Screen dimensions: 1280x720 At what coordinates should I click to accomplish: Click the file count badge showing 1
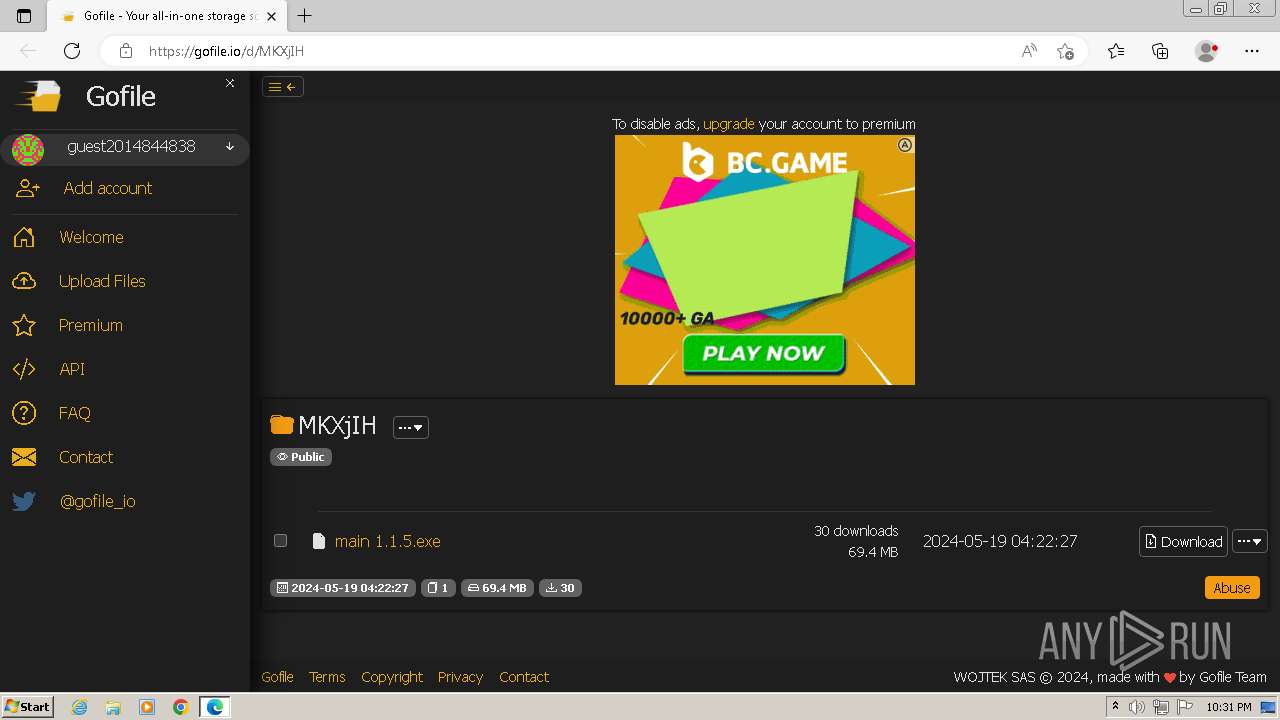pyautogui.click(x=438, y=588)
